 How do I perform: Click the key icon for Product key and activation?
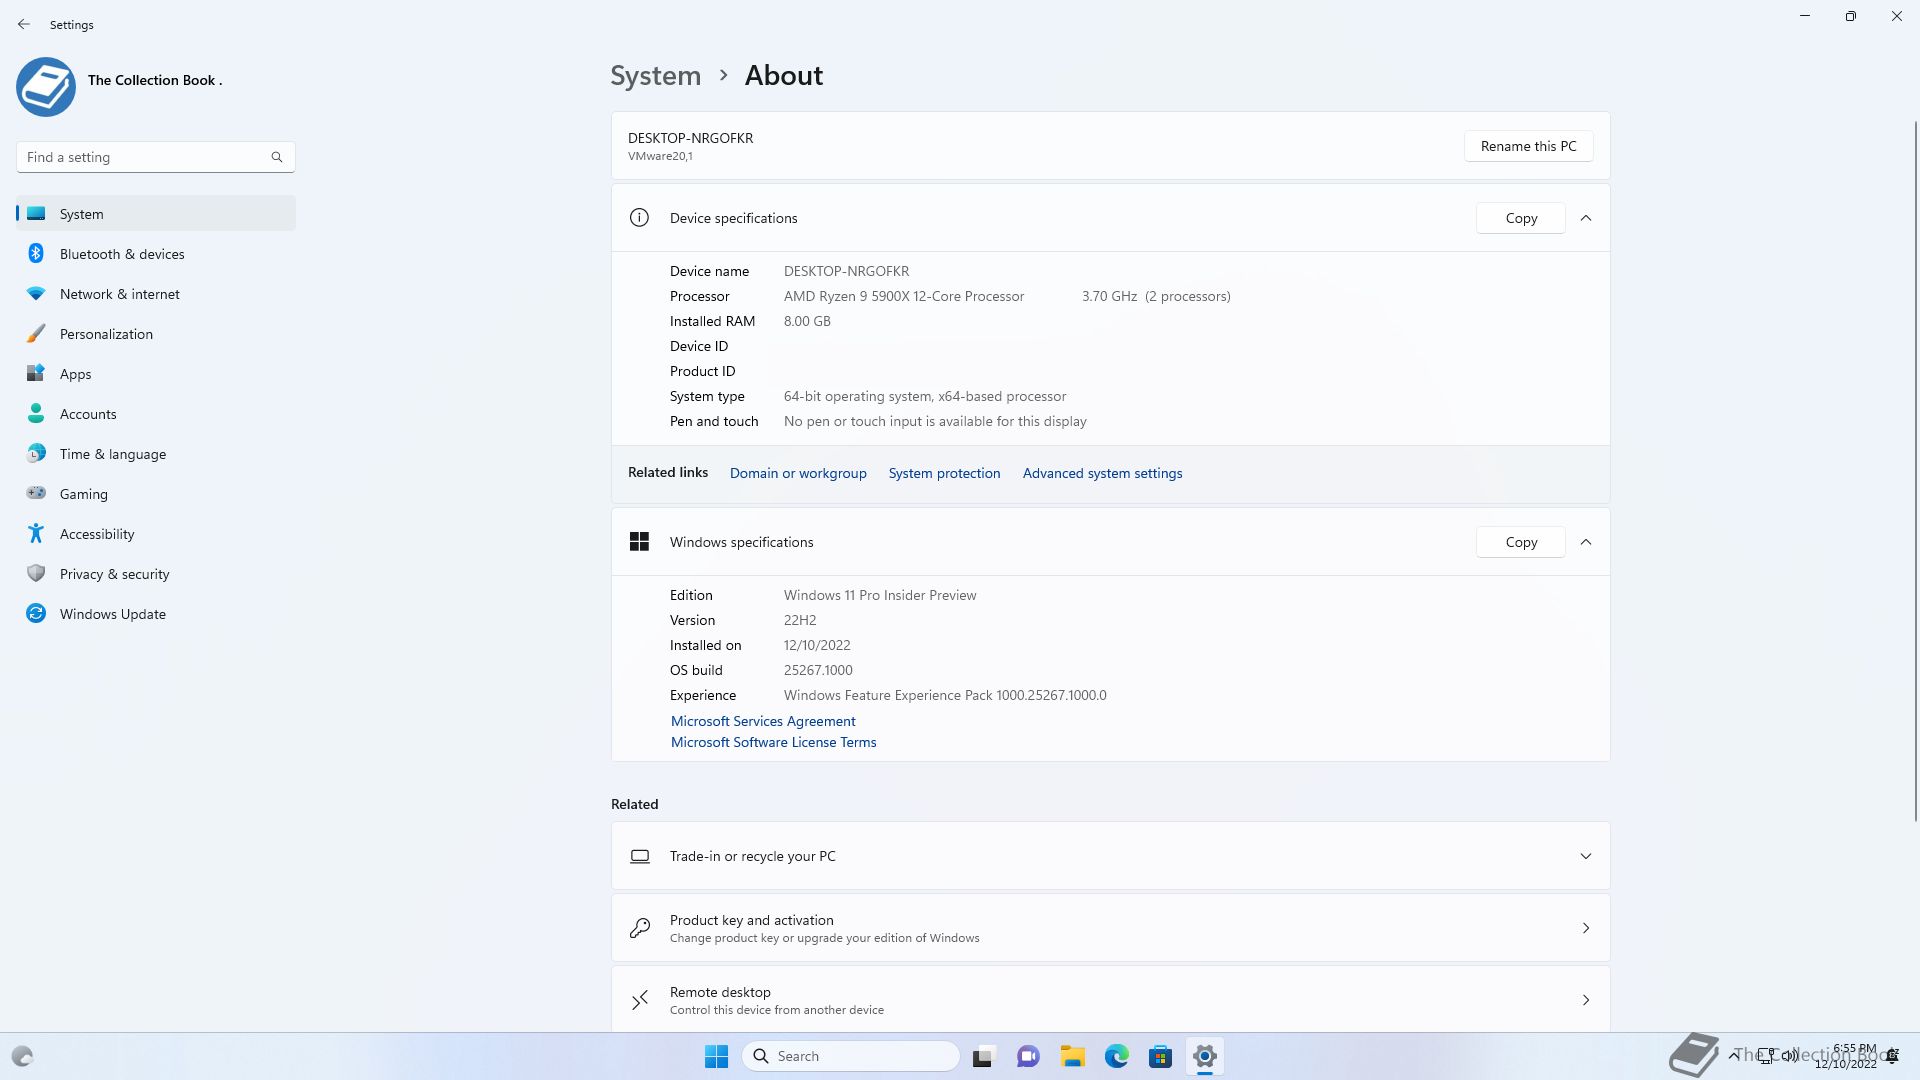click(x=640, y=928)
